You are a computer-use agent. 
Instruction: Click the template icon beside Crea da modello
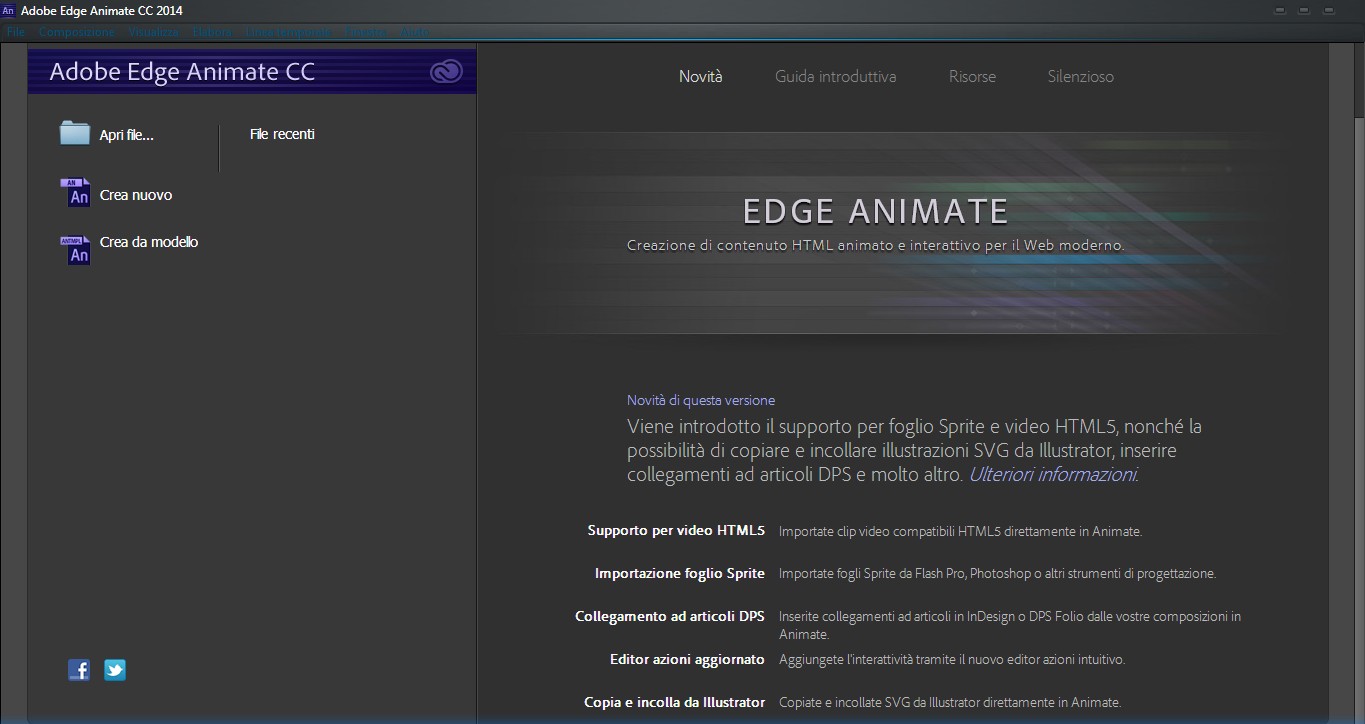click(75, 250)
